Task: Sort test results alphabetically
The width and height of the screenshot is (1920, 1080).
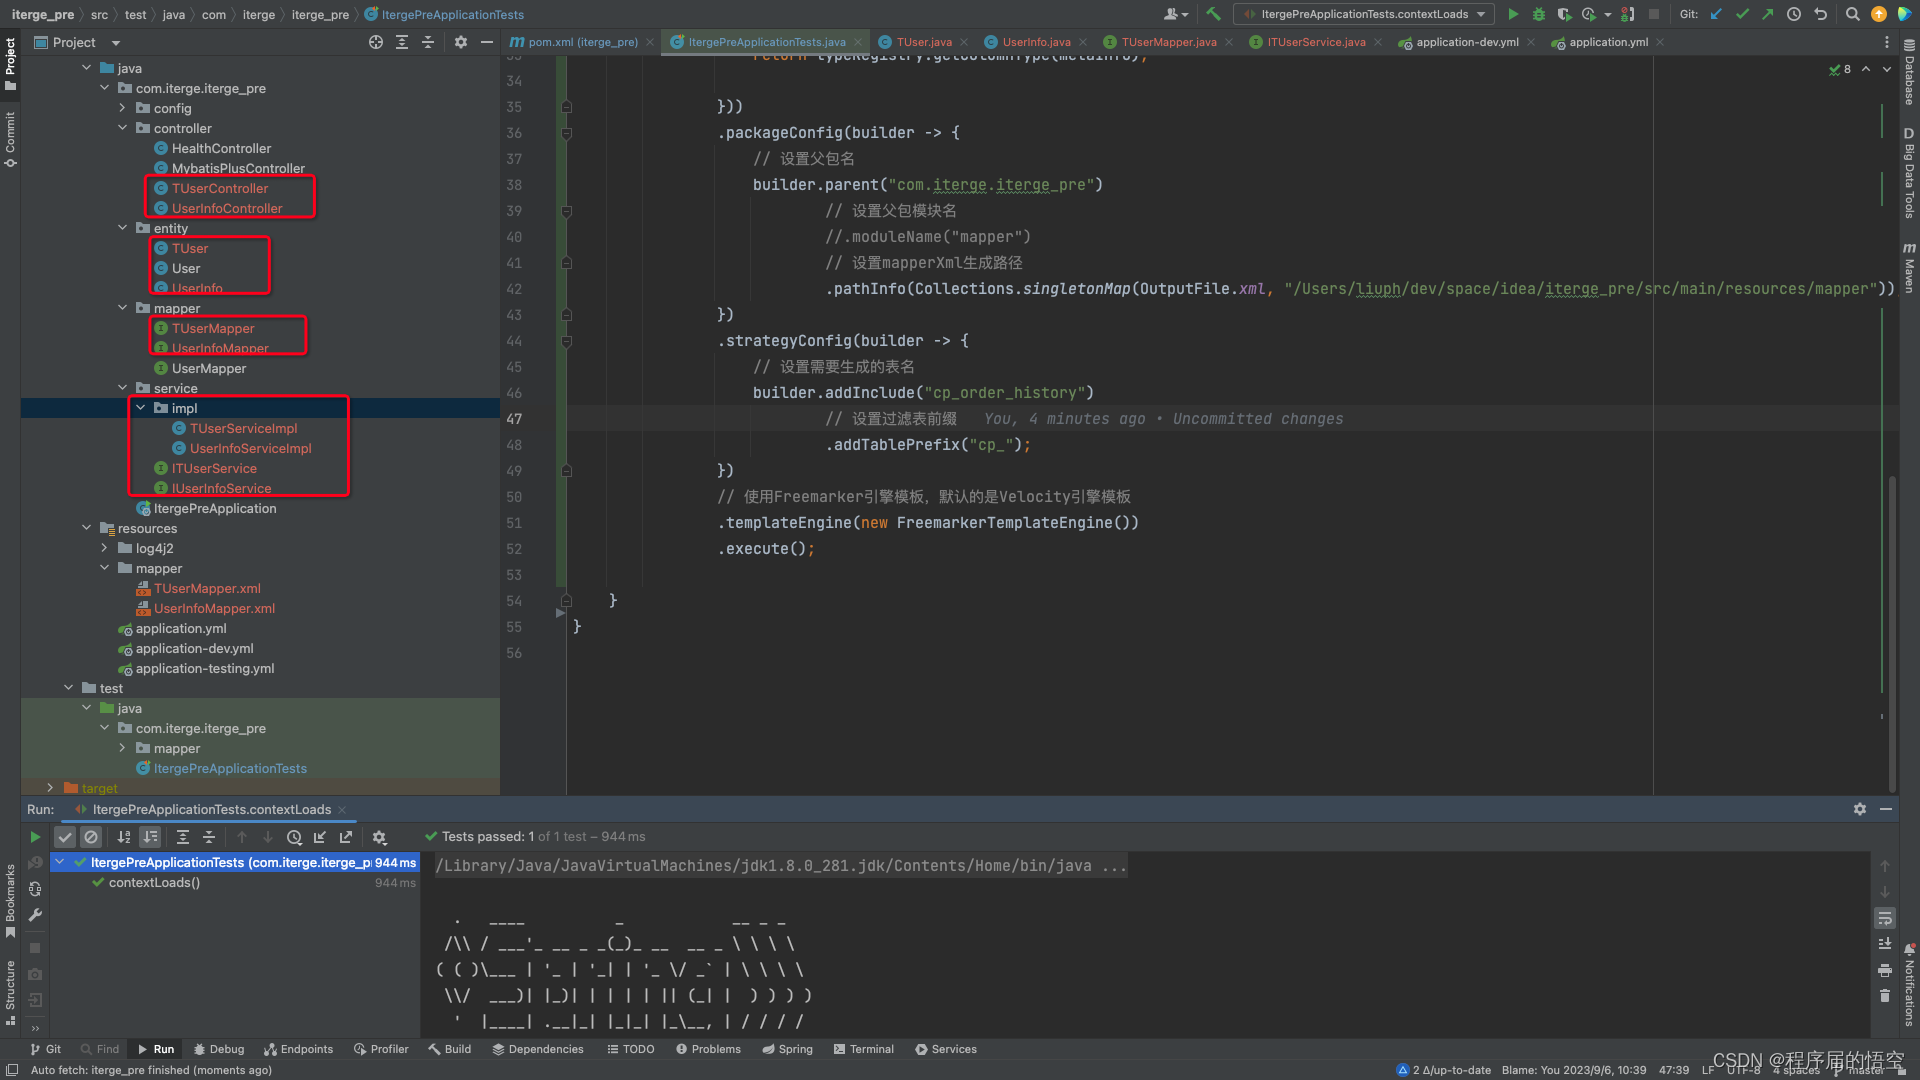Action: 124,837
